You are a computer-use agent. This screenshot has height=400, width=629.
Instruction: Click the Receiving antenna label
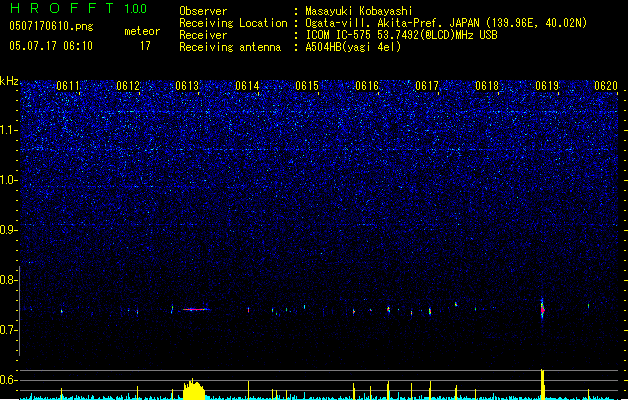coord(230,47)
